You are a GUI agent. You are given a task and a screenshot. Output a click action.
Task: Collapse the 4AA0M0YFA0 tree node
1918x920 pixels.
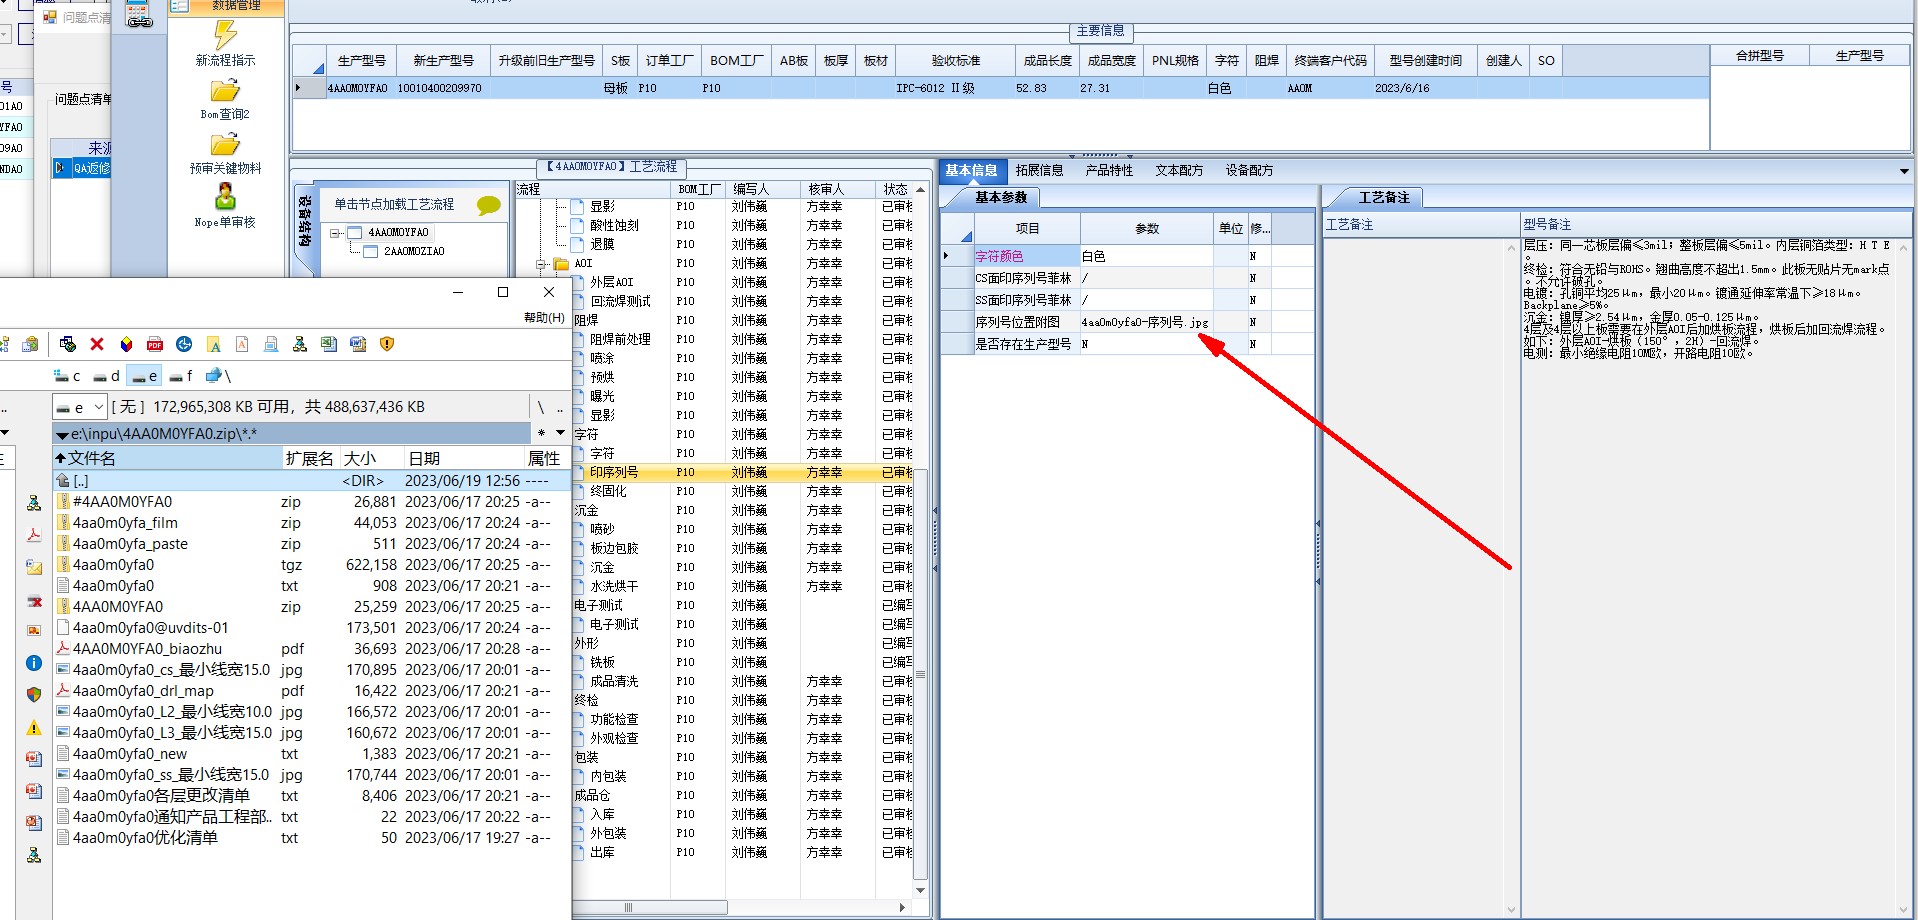click(336, 233)
